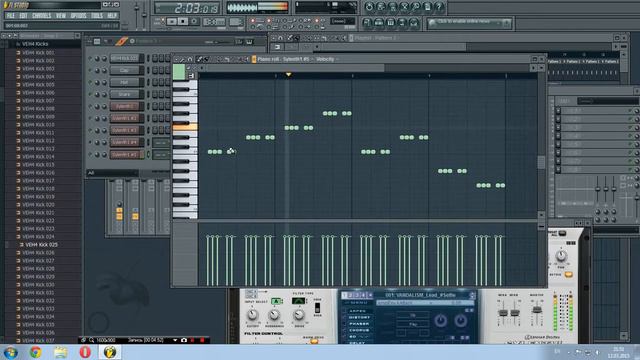
Task: Open graph editor icon in channel rack
Action: tap(239, 42)
